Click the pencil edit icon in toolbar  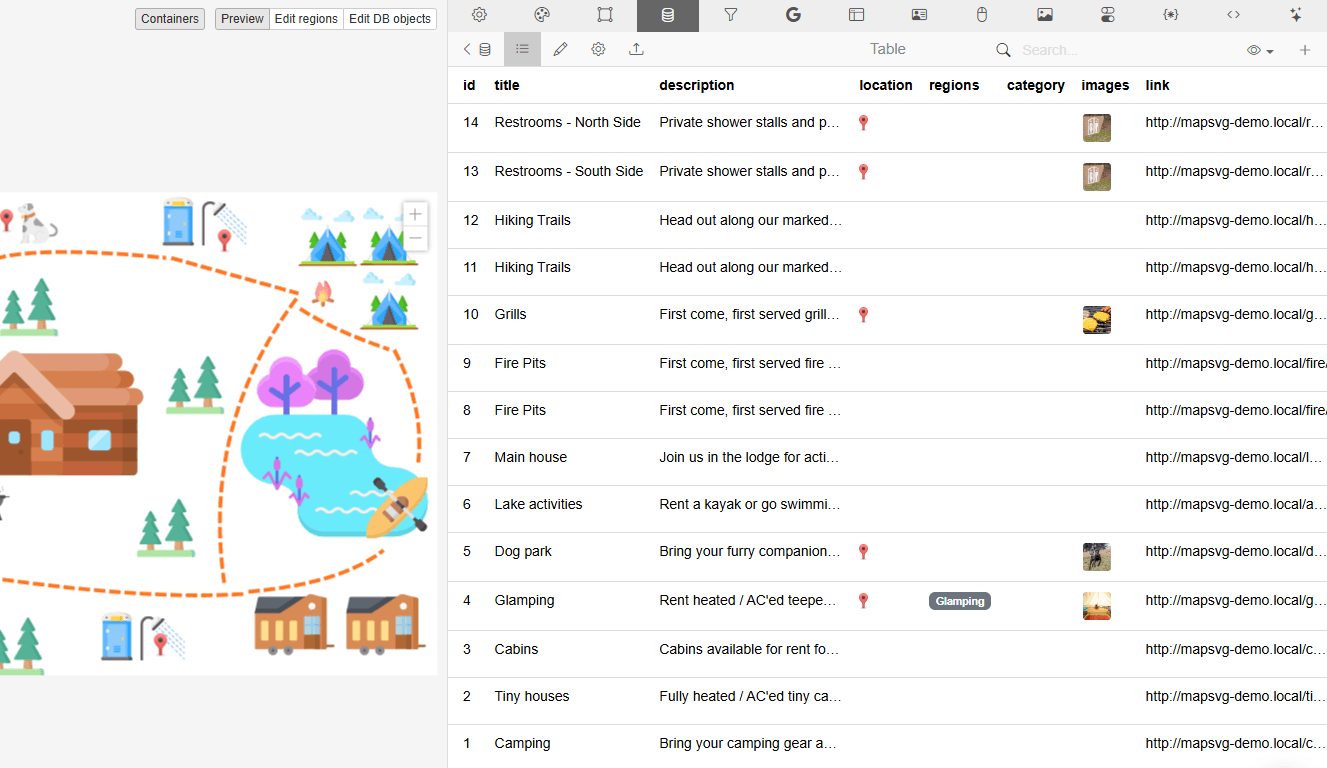[560, 49]
